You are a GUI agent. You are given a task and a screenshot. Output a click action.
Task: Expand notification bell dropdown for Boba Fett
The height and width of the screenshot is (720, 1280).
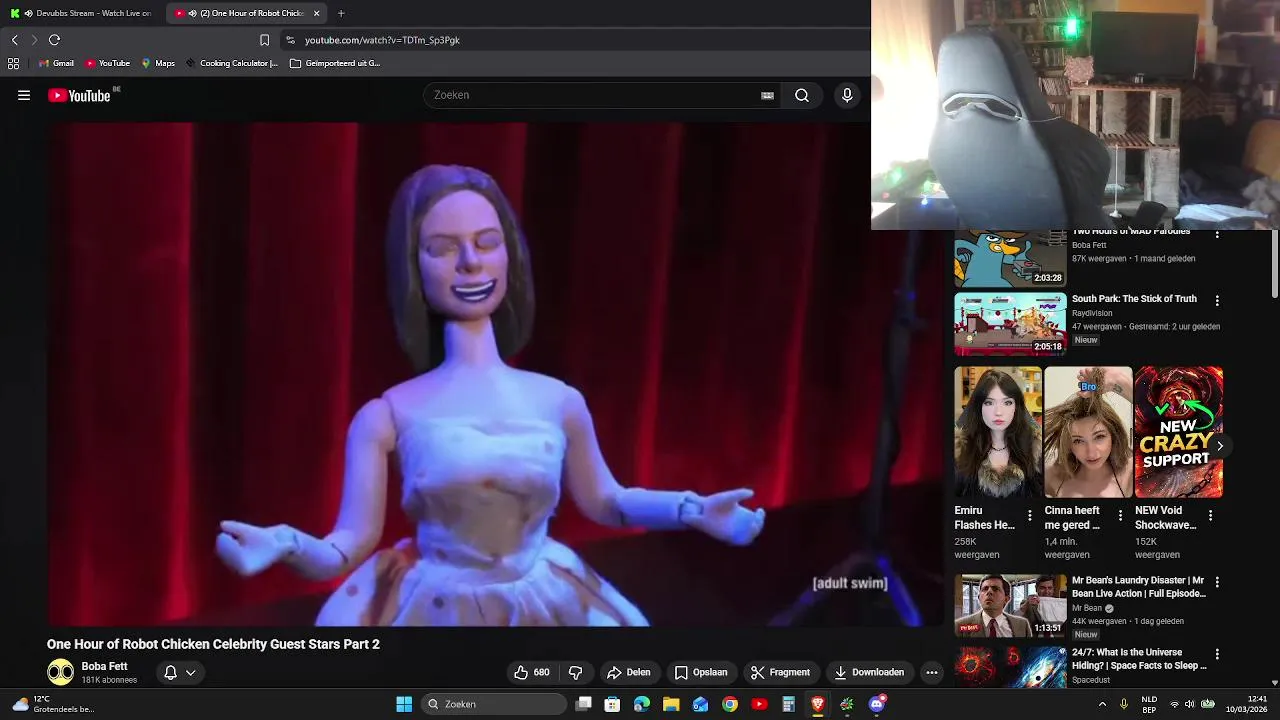(x=180, y=672)
